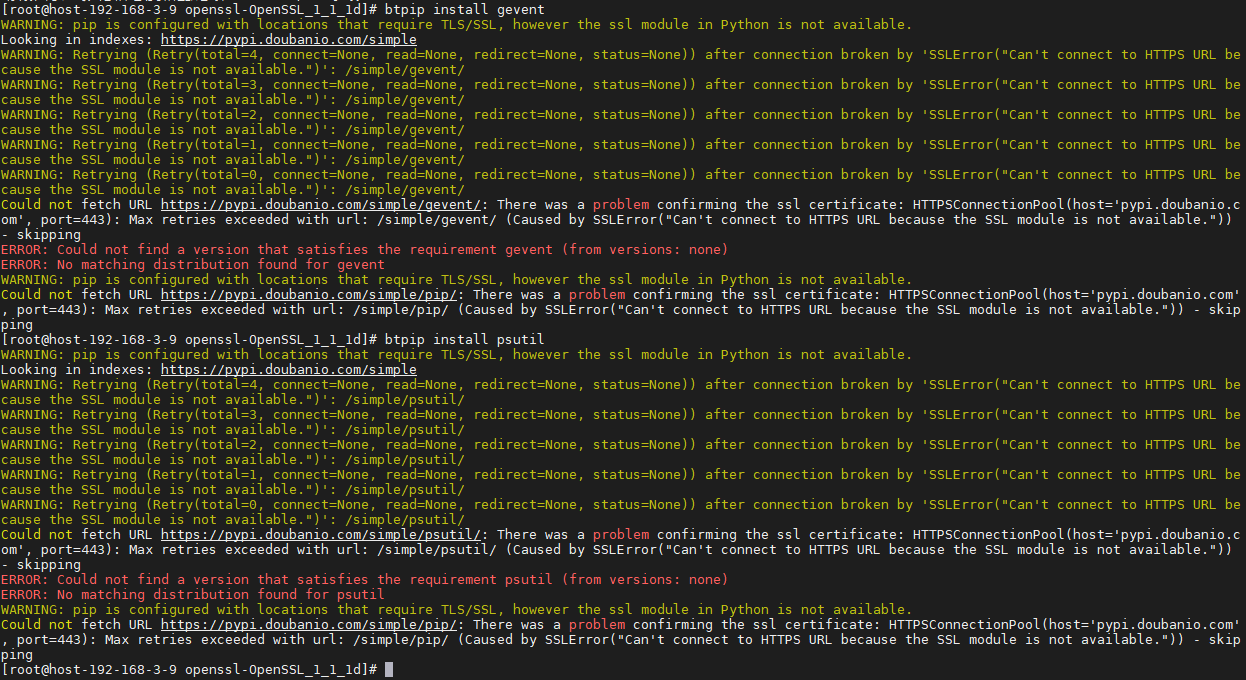Click the total=4 retry warning for /simple/gevent/

[x=621, y=62]
